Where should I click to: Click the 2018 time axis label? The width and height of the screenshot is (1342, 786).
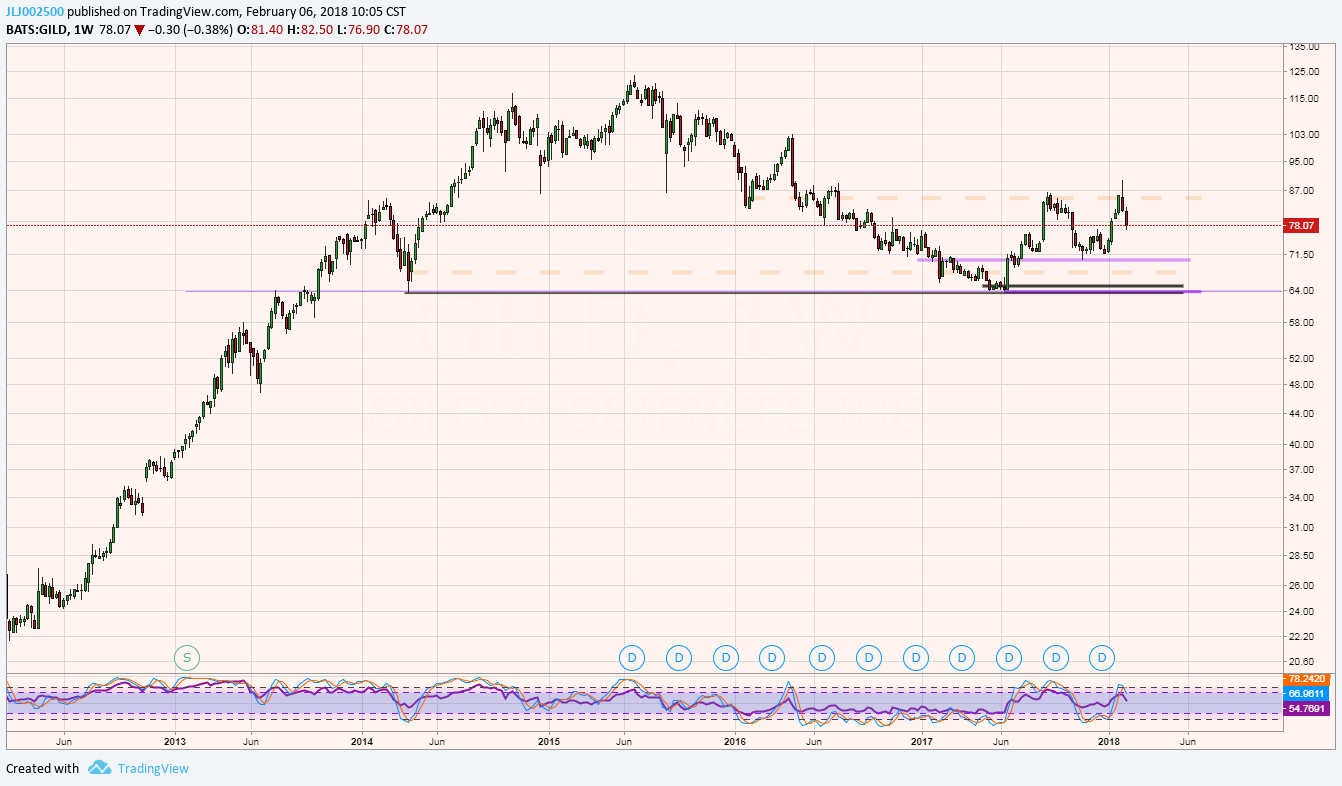tap(1108, 741)
